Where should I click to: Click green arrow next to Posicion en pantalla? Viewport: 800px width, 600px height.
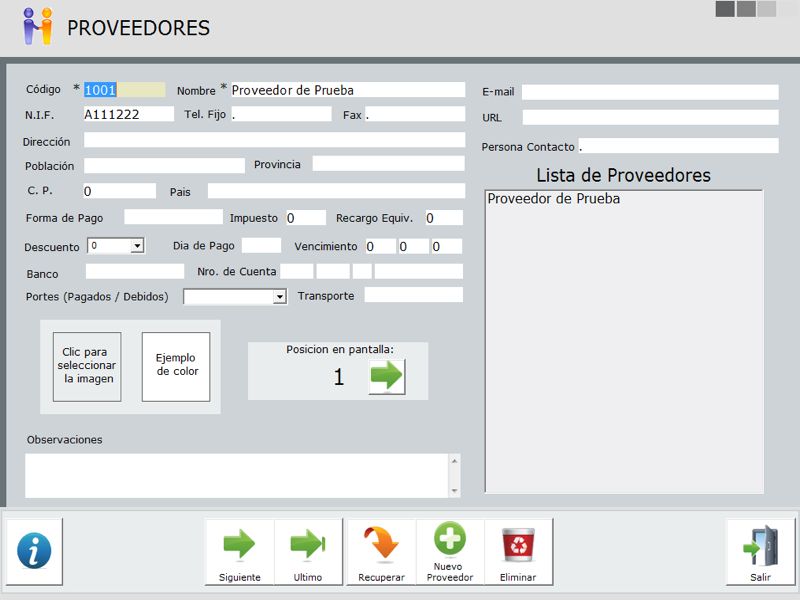coord(387,377)
